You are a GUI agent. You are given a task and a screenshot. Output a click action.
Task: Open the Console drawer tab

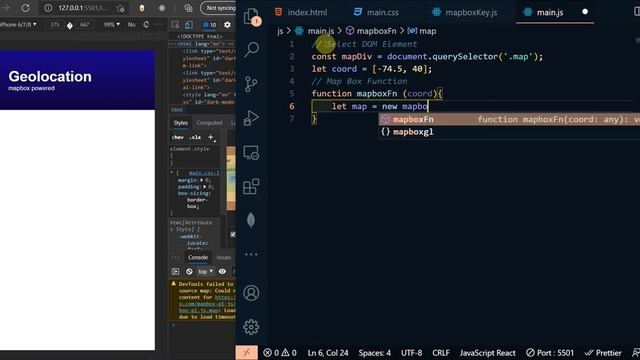[x=198, y=258]
